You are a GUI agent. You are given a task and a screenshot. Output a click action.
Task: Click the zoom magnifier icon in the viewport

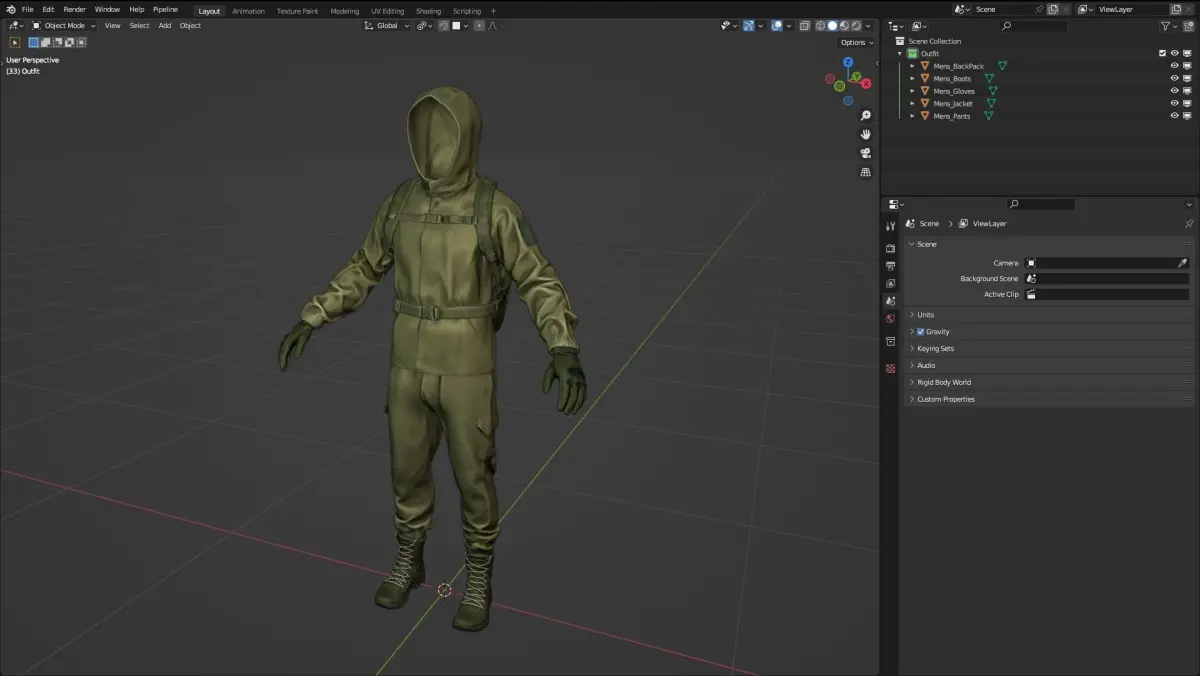[865, 116]
